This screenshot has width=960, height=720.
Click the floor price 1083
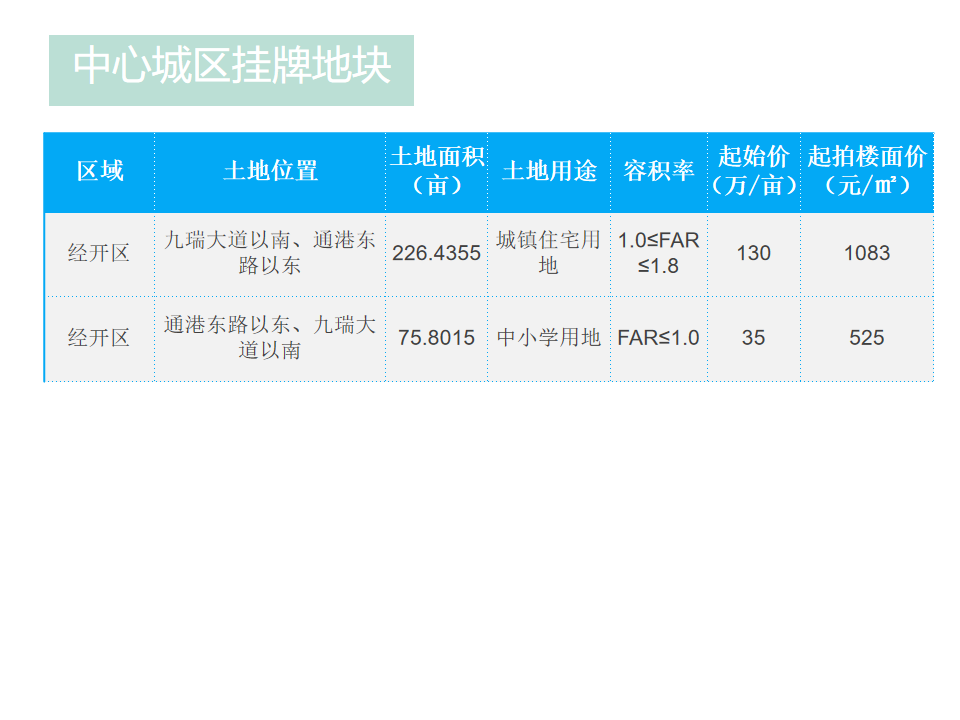coord(867,253)
